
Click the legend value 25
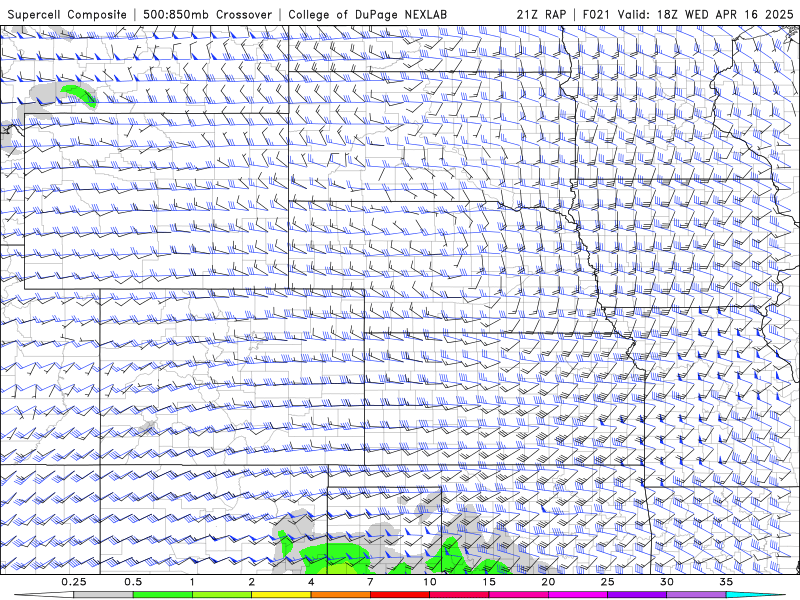pos(607,582)
